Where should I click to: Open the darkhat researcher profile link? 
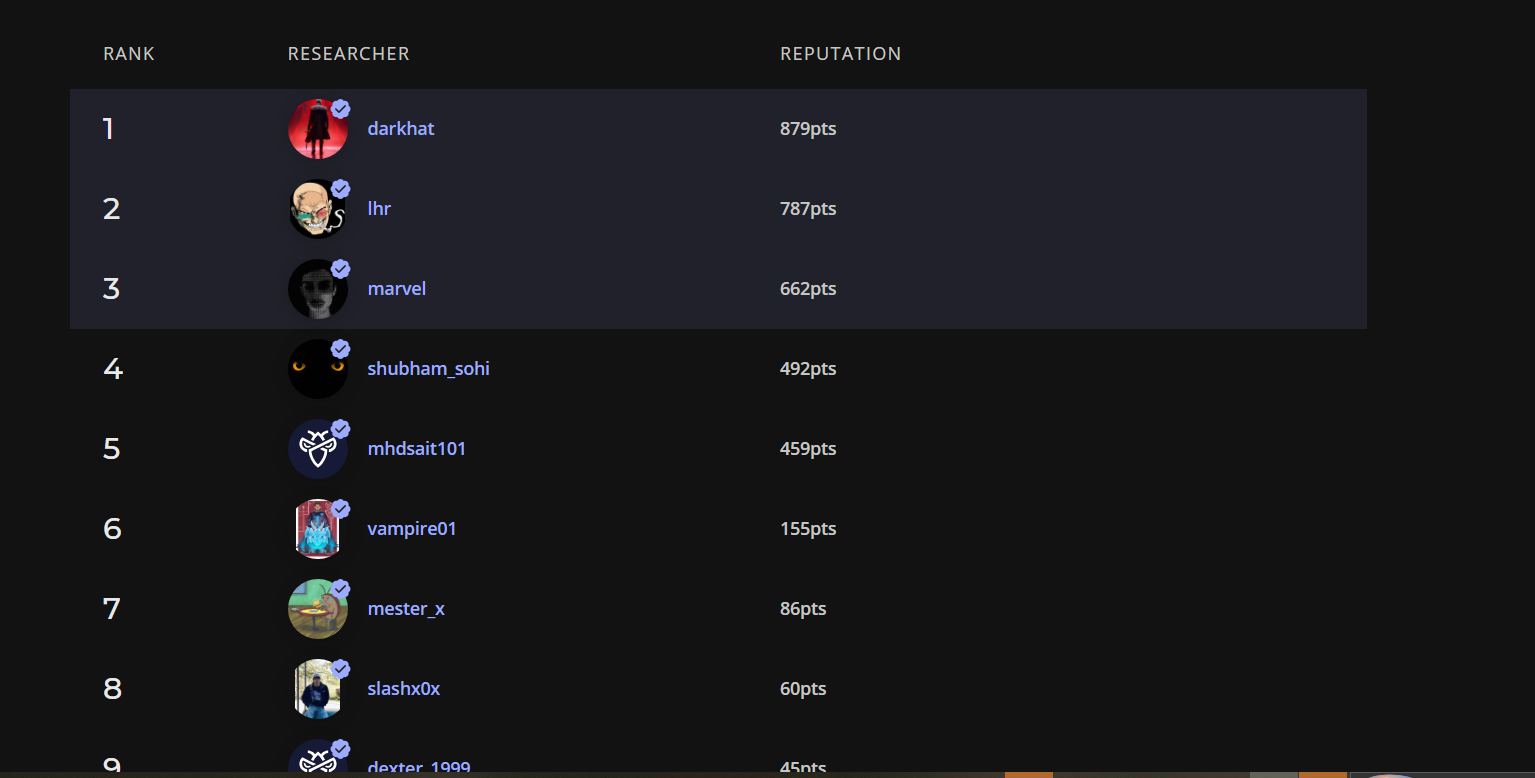tap(401, 129)
